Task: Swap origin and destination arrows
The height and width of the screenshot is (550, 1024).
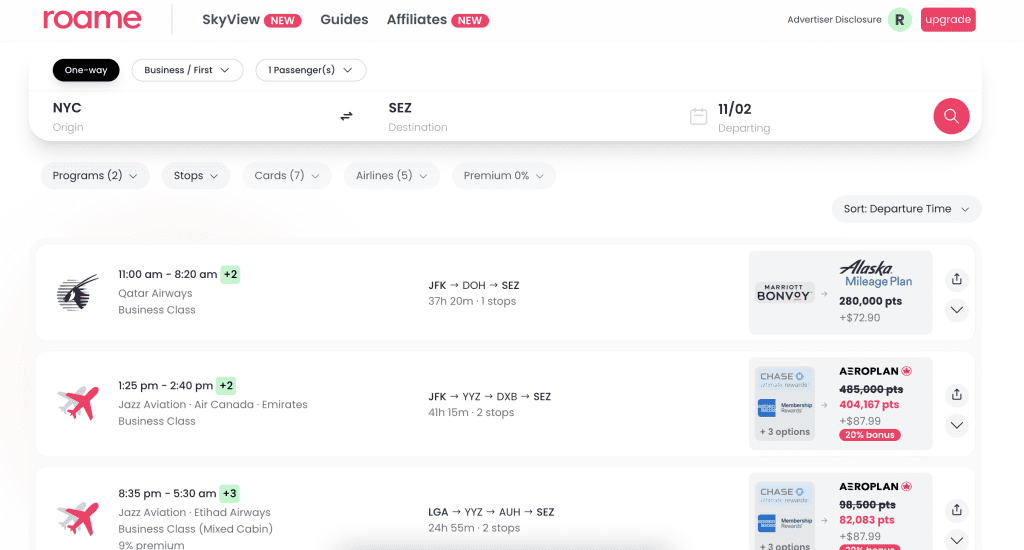Action: (346, 116)
